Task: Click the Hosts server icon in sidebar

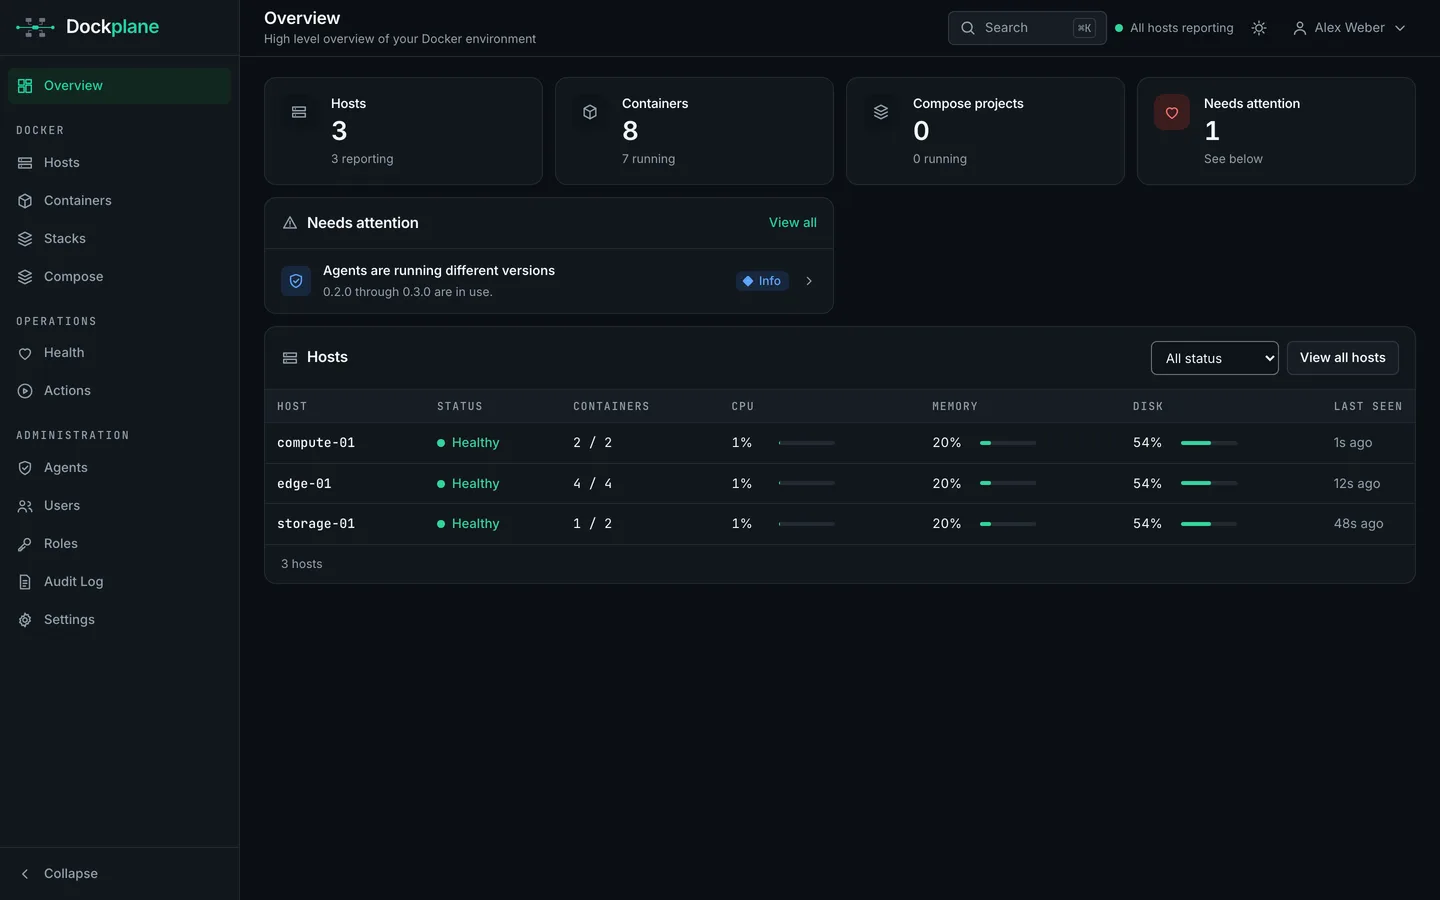Action: click(x=25, y=163)
